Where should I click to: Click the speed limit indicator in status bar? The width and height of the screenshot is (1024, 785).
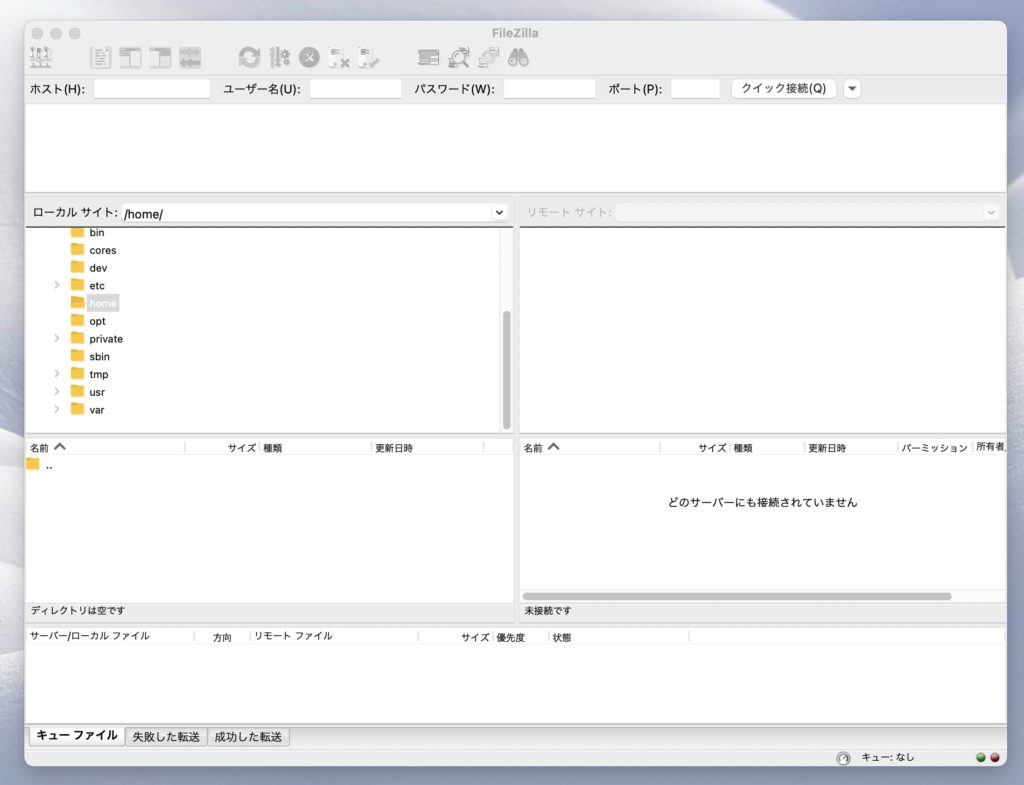(843, 758)
